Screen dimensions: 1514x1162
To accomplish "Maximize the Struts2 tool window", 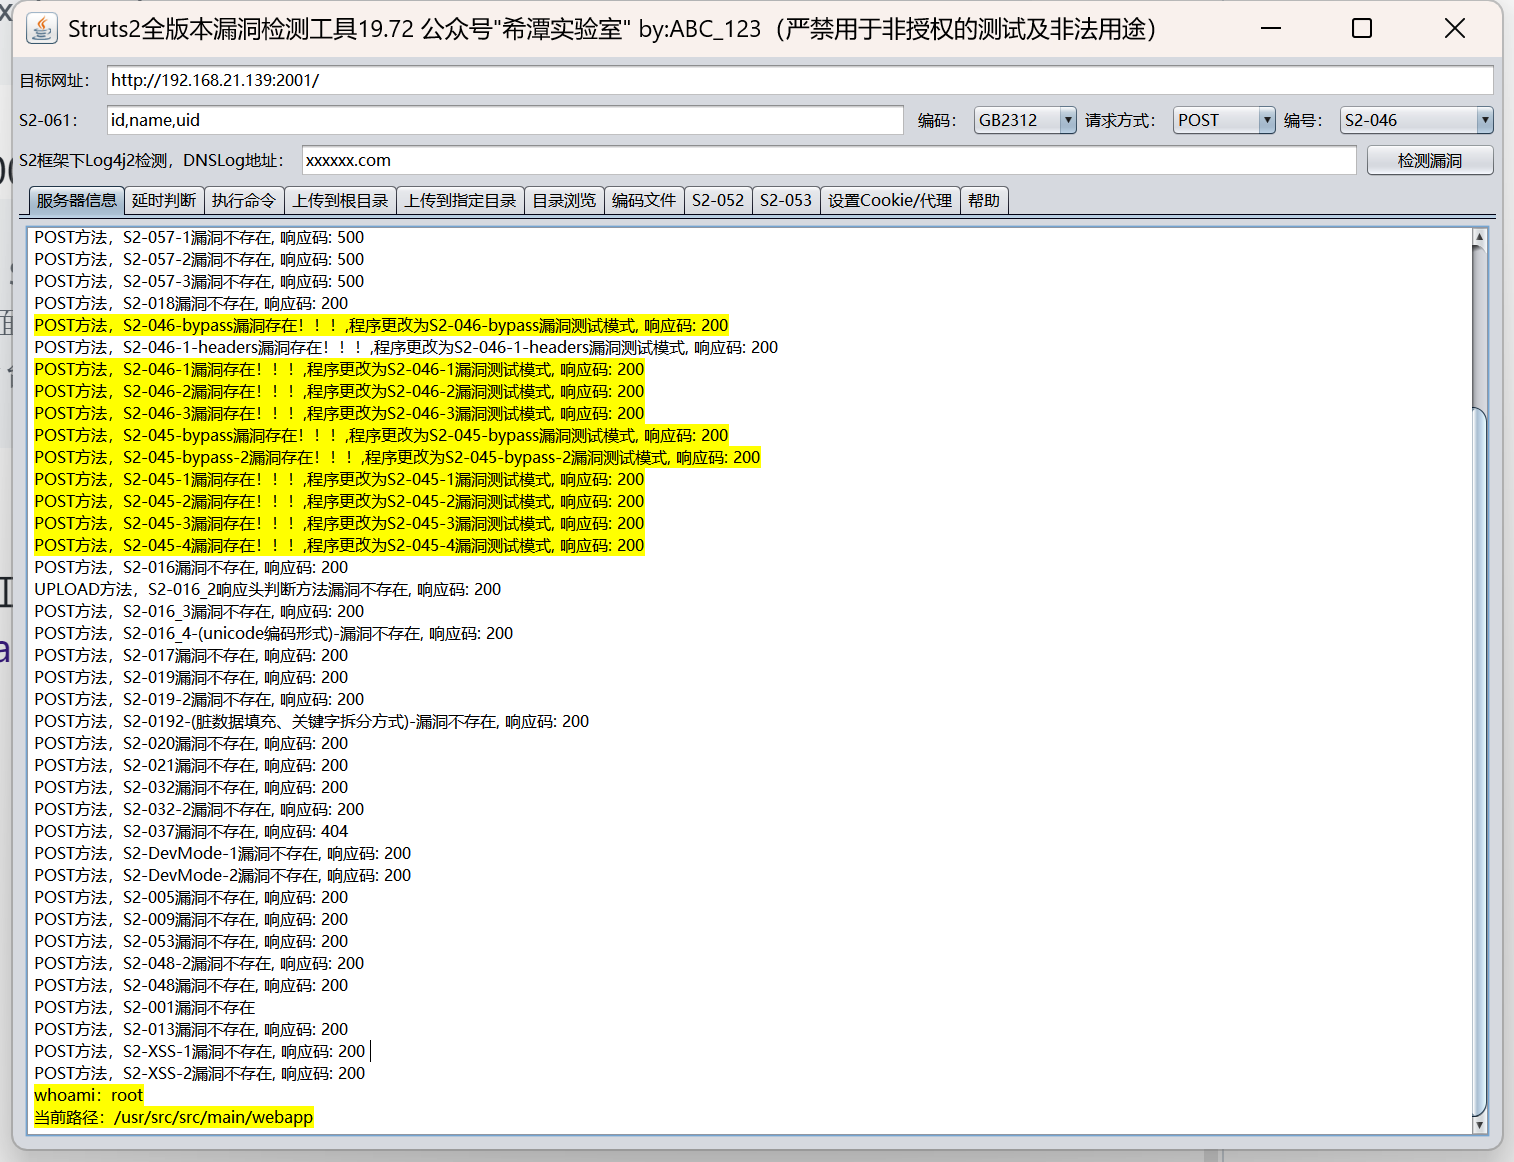I will (1362, 28).
